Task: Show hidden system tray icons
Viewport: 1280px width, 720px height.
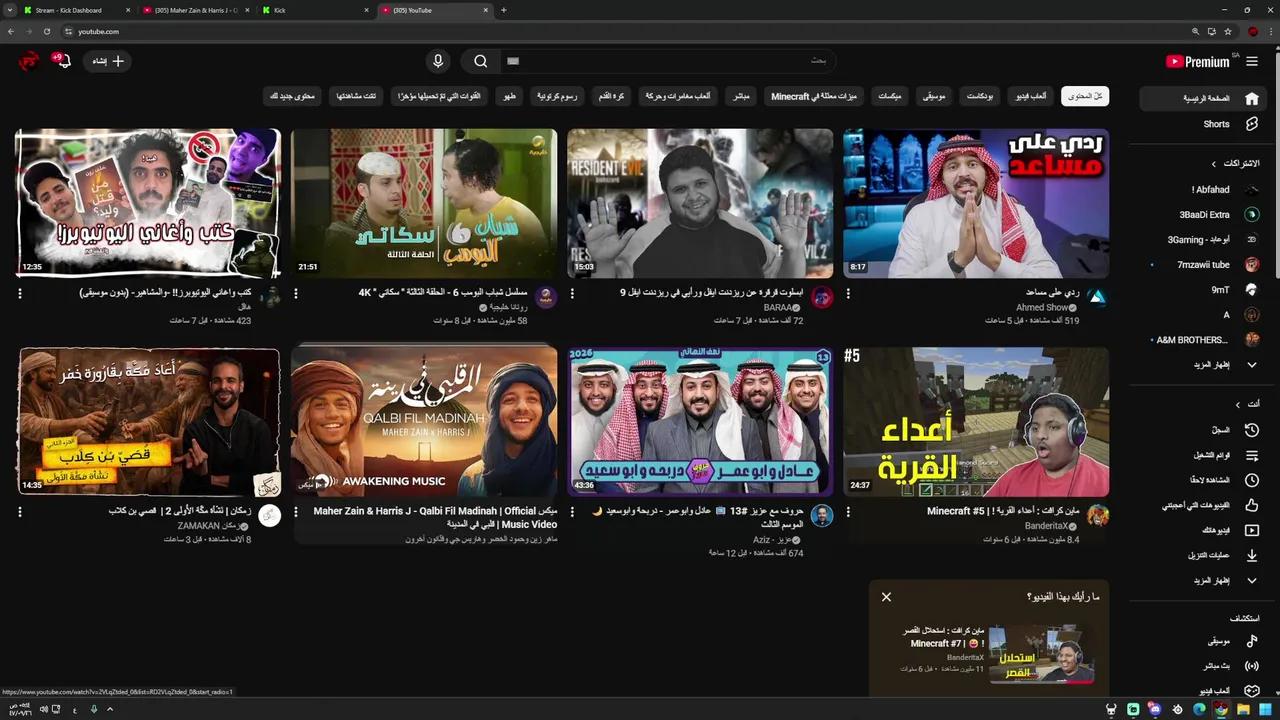Action: point(110,709)
